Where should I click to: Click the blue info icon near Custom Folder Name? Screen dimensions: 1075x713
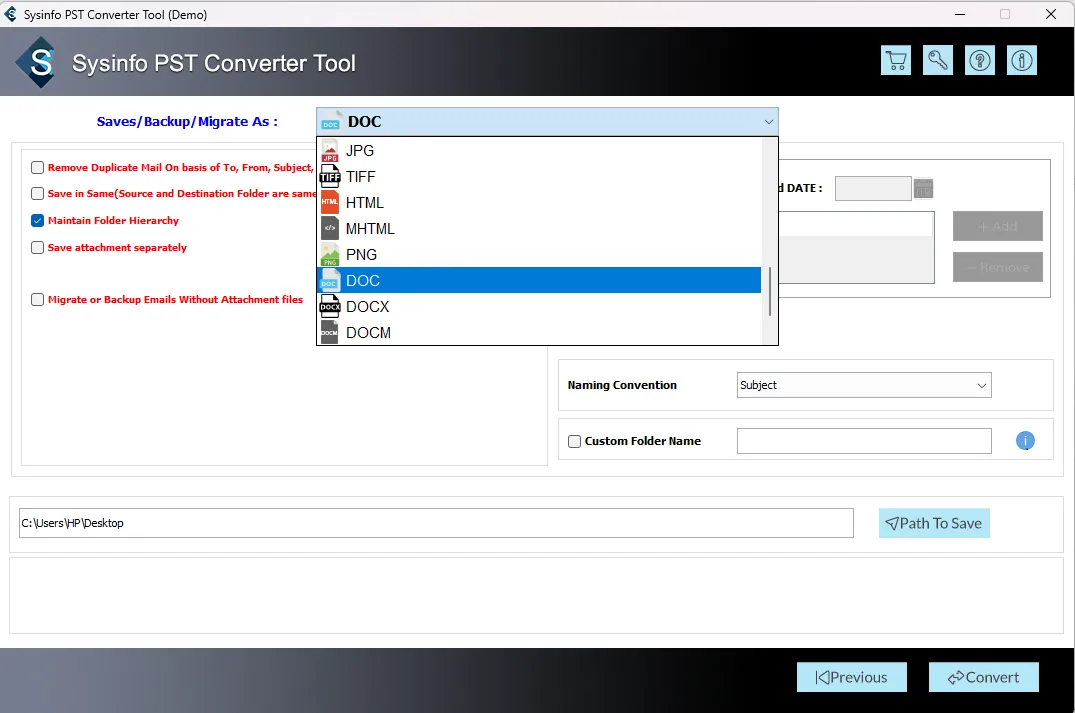point(1025,441)
